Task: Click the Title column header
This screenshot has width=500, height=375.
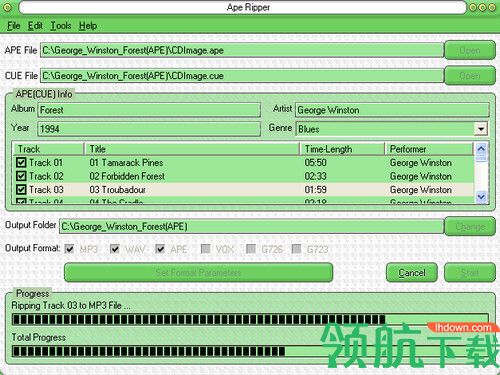Action: coord(192,149)
